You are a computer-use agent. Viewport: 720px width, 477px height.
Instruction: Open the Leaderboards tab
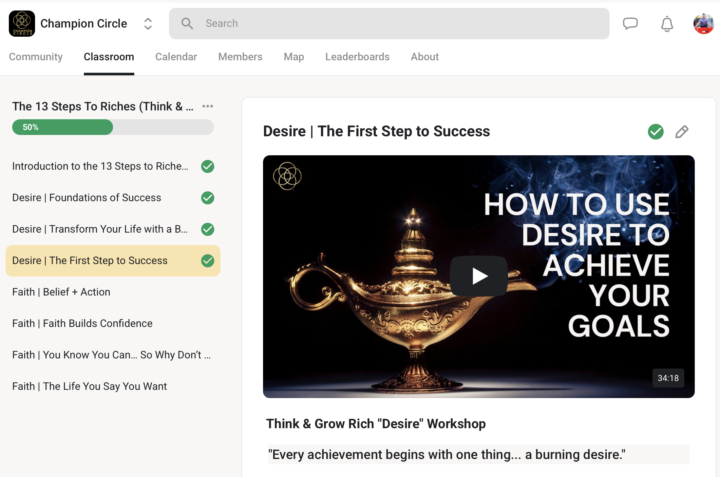[x=357, y=56]
